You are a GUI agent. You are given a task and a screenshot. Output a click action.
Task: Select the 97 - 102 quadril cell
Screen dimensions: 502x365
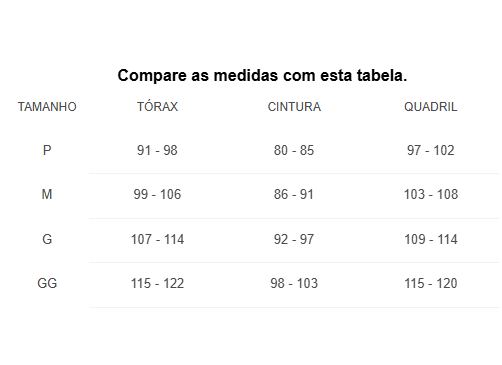point(431,150)
